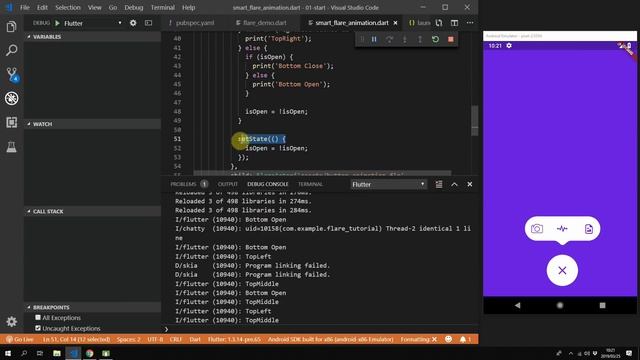640x360 pixels.
Task: Open the debug console icon in debug header
Action: [149, 23]
